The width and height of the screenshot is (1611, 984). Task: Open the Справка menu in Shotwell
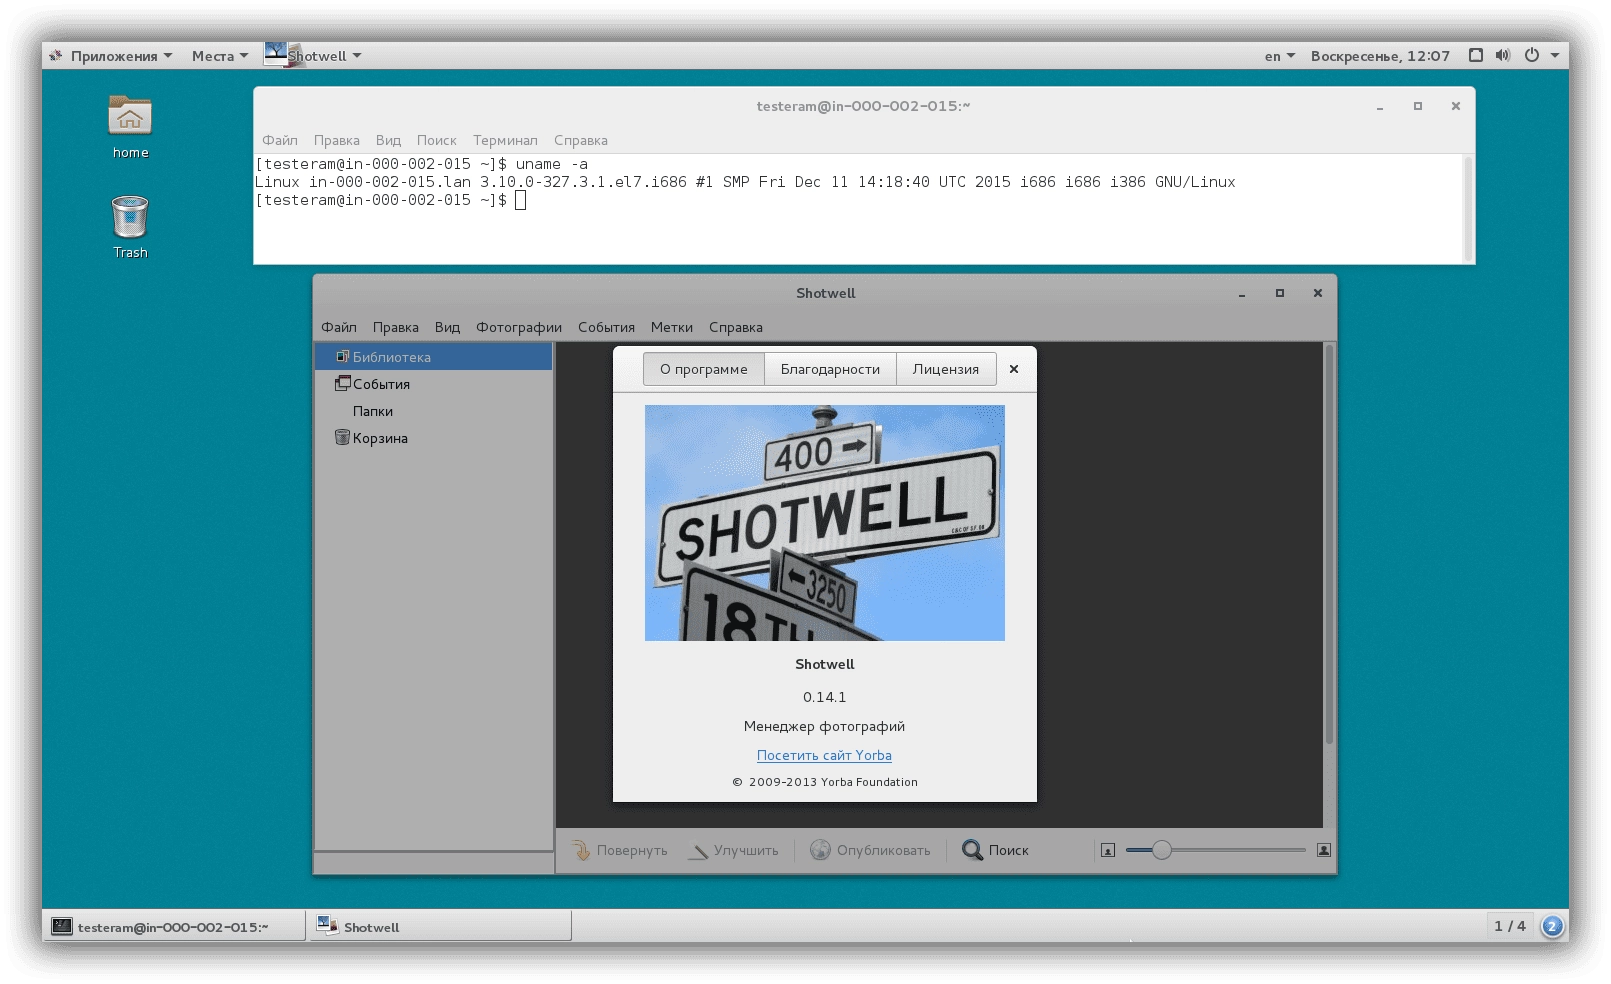click(x=736, y=327)
